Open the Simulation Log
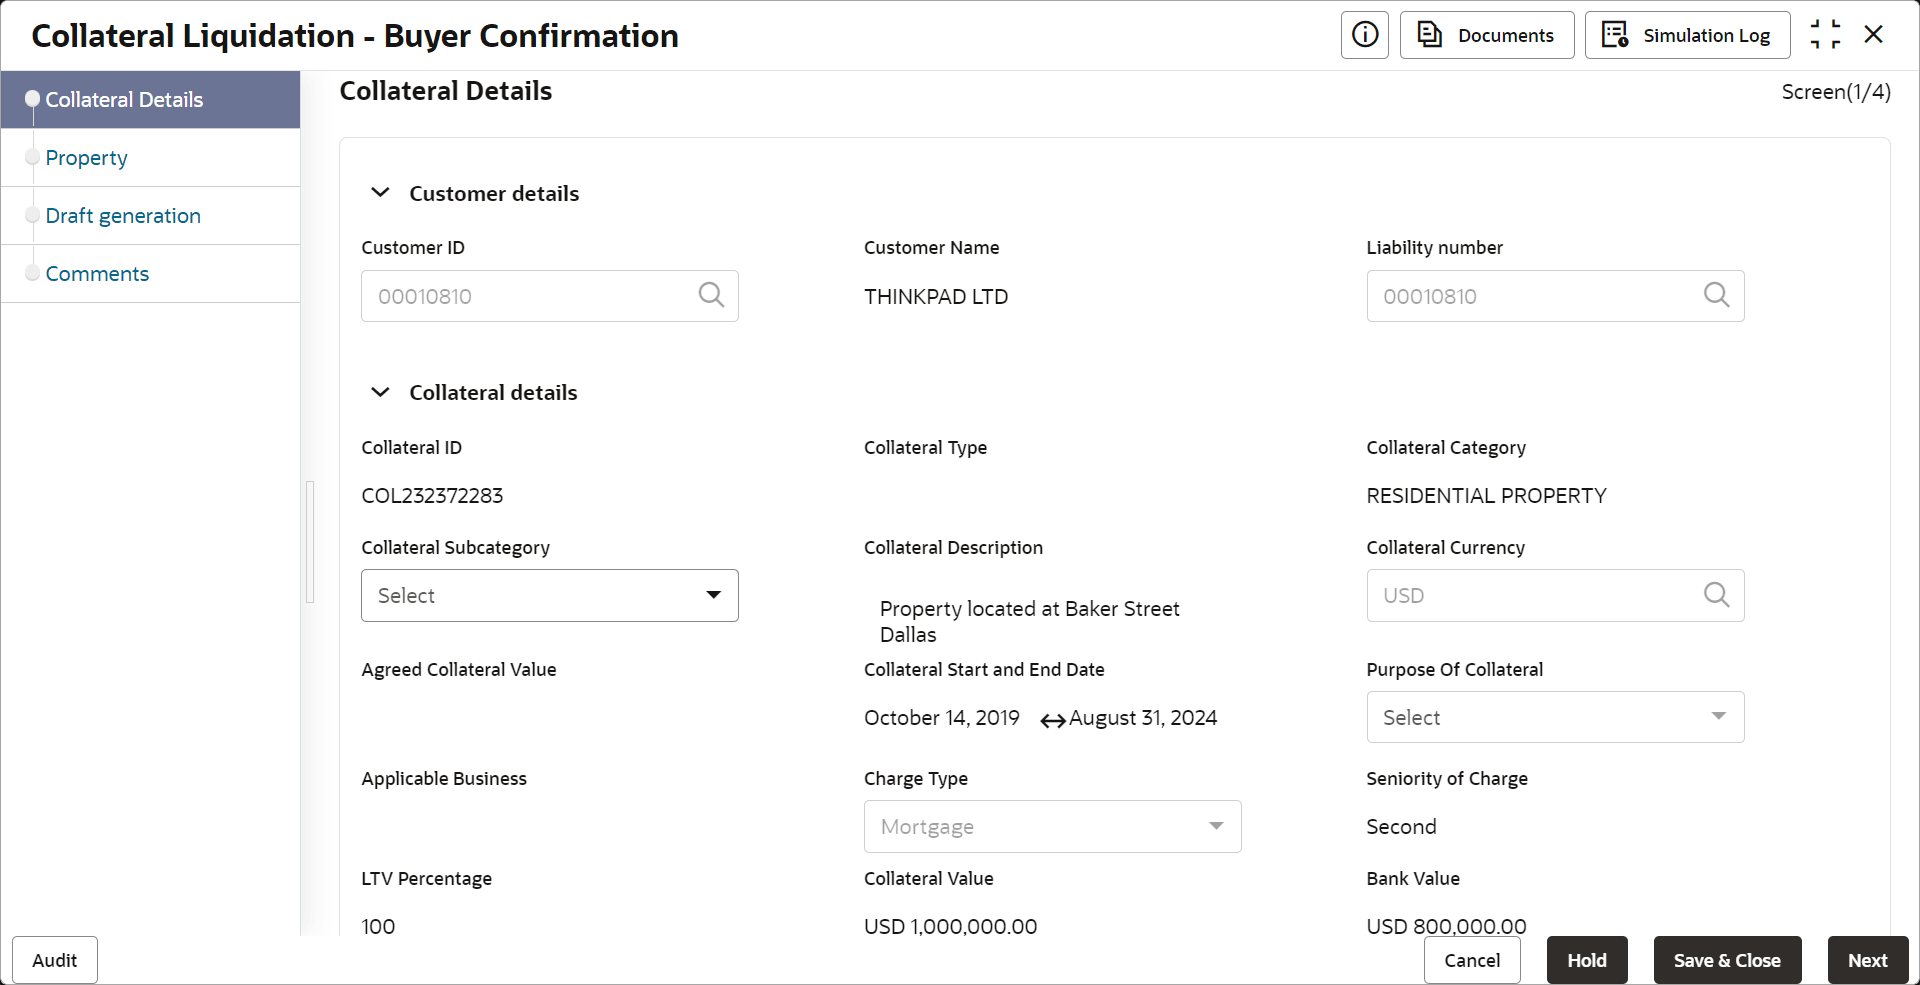 click(x=1687, y=35)
